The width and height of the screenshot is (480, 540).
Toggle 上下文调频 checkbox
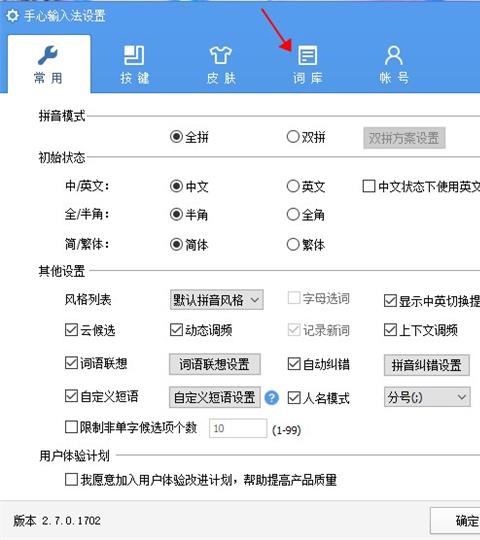pos(390,330)
